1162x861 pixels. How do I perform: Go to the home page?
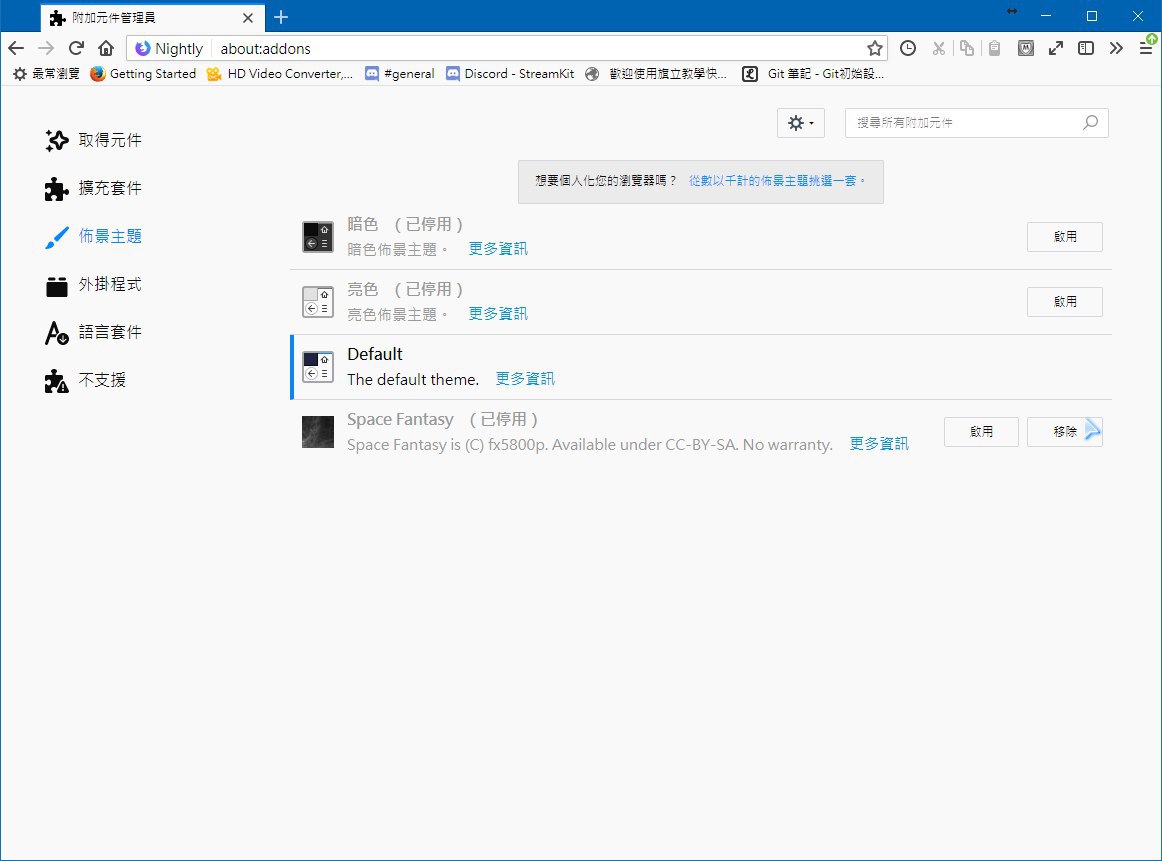(x=106, y=48)
